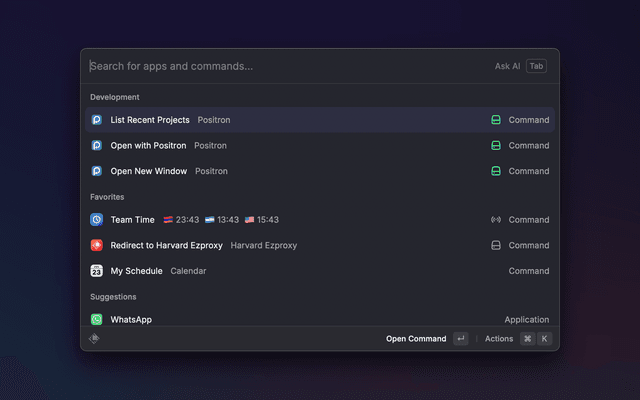Click the green extension icon on List Recent Projects
Screen dimensions: 640x400
click(x=495, y=120)
